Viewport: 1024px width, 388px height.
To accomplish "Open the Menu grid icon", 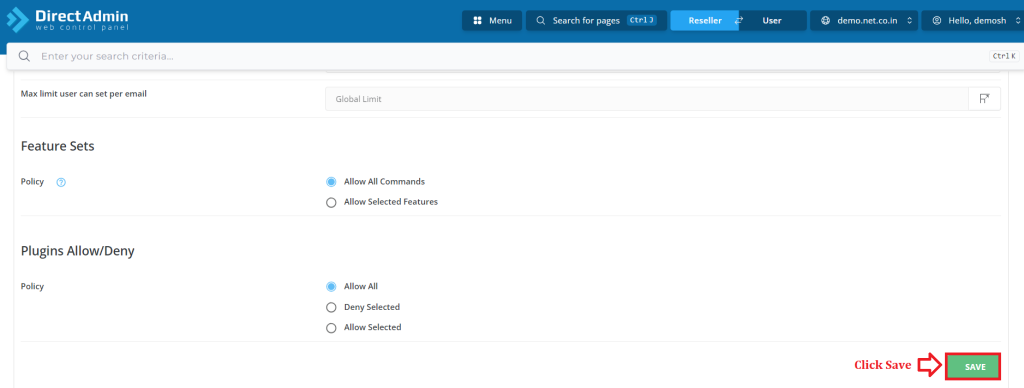I will [477, 21].
